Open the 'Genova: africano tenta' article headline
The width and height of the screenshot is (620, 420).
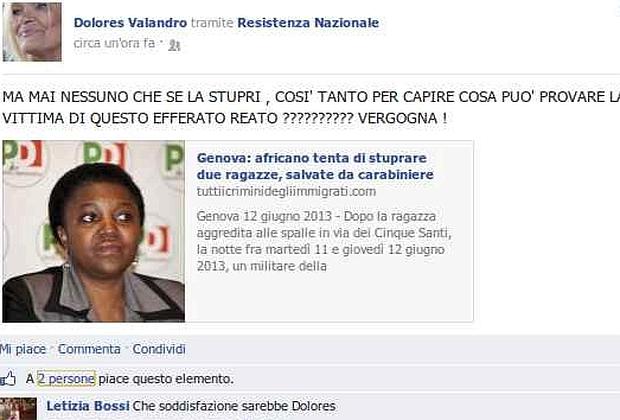tap(315, 166)
